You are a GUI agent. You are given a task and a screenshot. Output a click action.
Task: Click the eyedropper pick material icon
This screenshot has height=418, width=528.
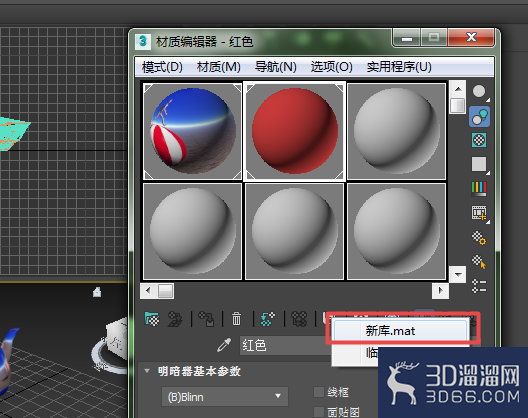tap(224, 345)
